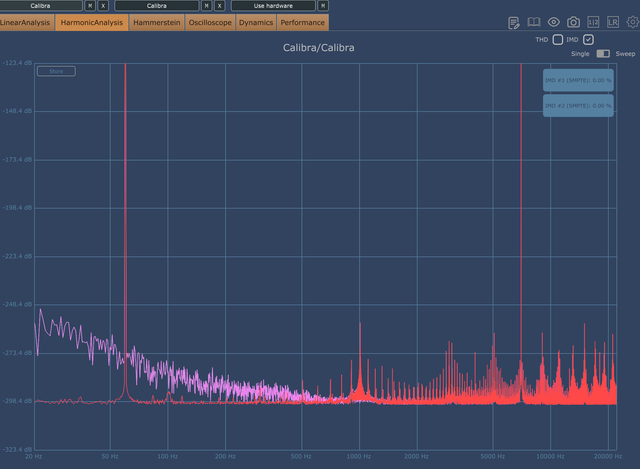Screen dimensions: 640x469
Task: Take a snapshot with the camera icon
Action: [x=573, y=22]
